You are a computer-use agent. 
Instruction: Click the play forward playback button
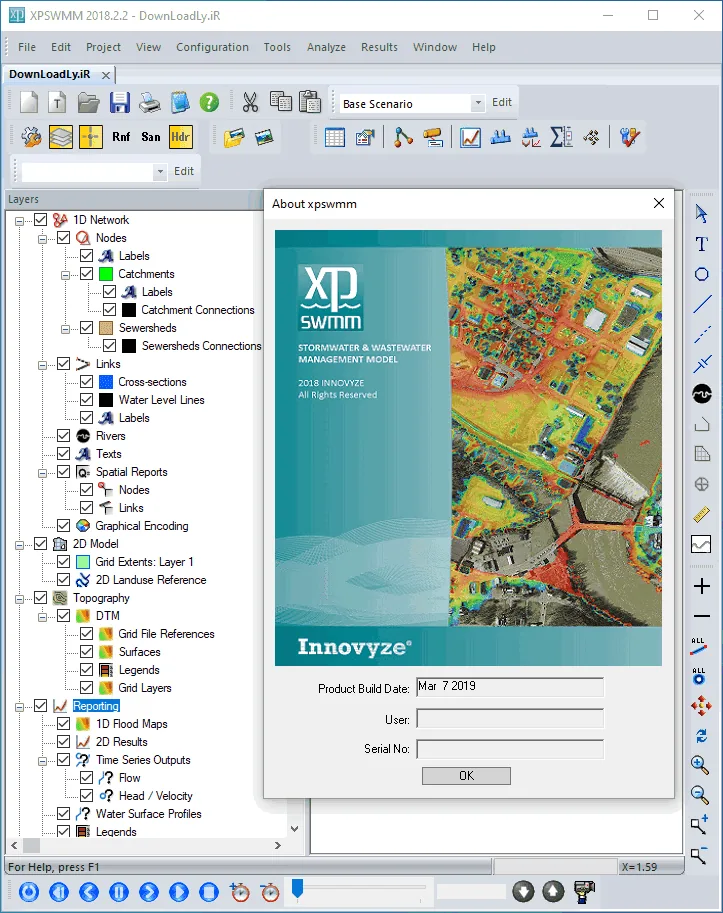coord(179,891)
